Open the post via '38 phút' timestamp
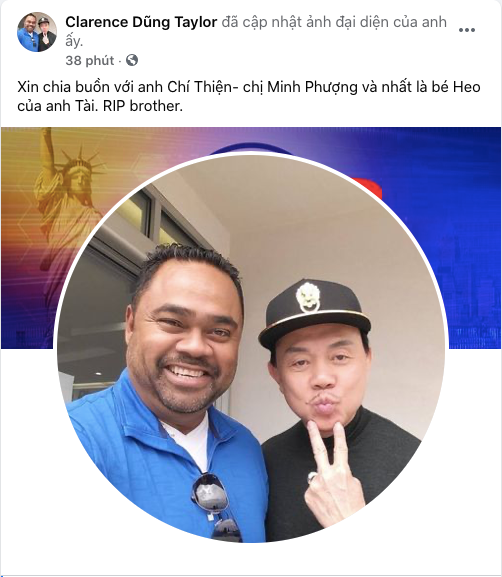 click(x=90, y=60)
